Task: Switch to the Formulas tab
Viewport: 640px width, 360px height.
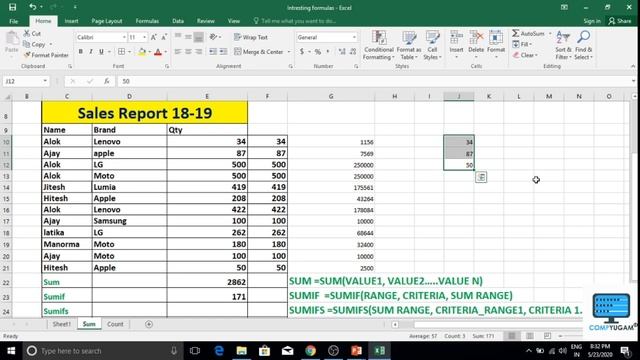Action: pyautogui.click(x=147, y=21)
